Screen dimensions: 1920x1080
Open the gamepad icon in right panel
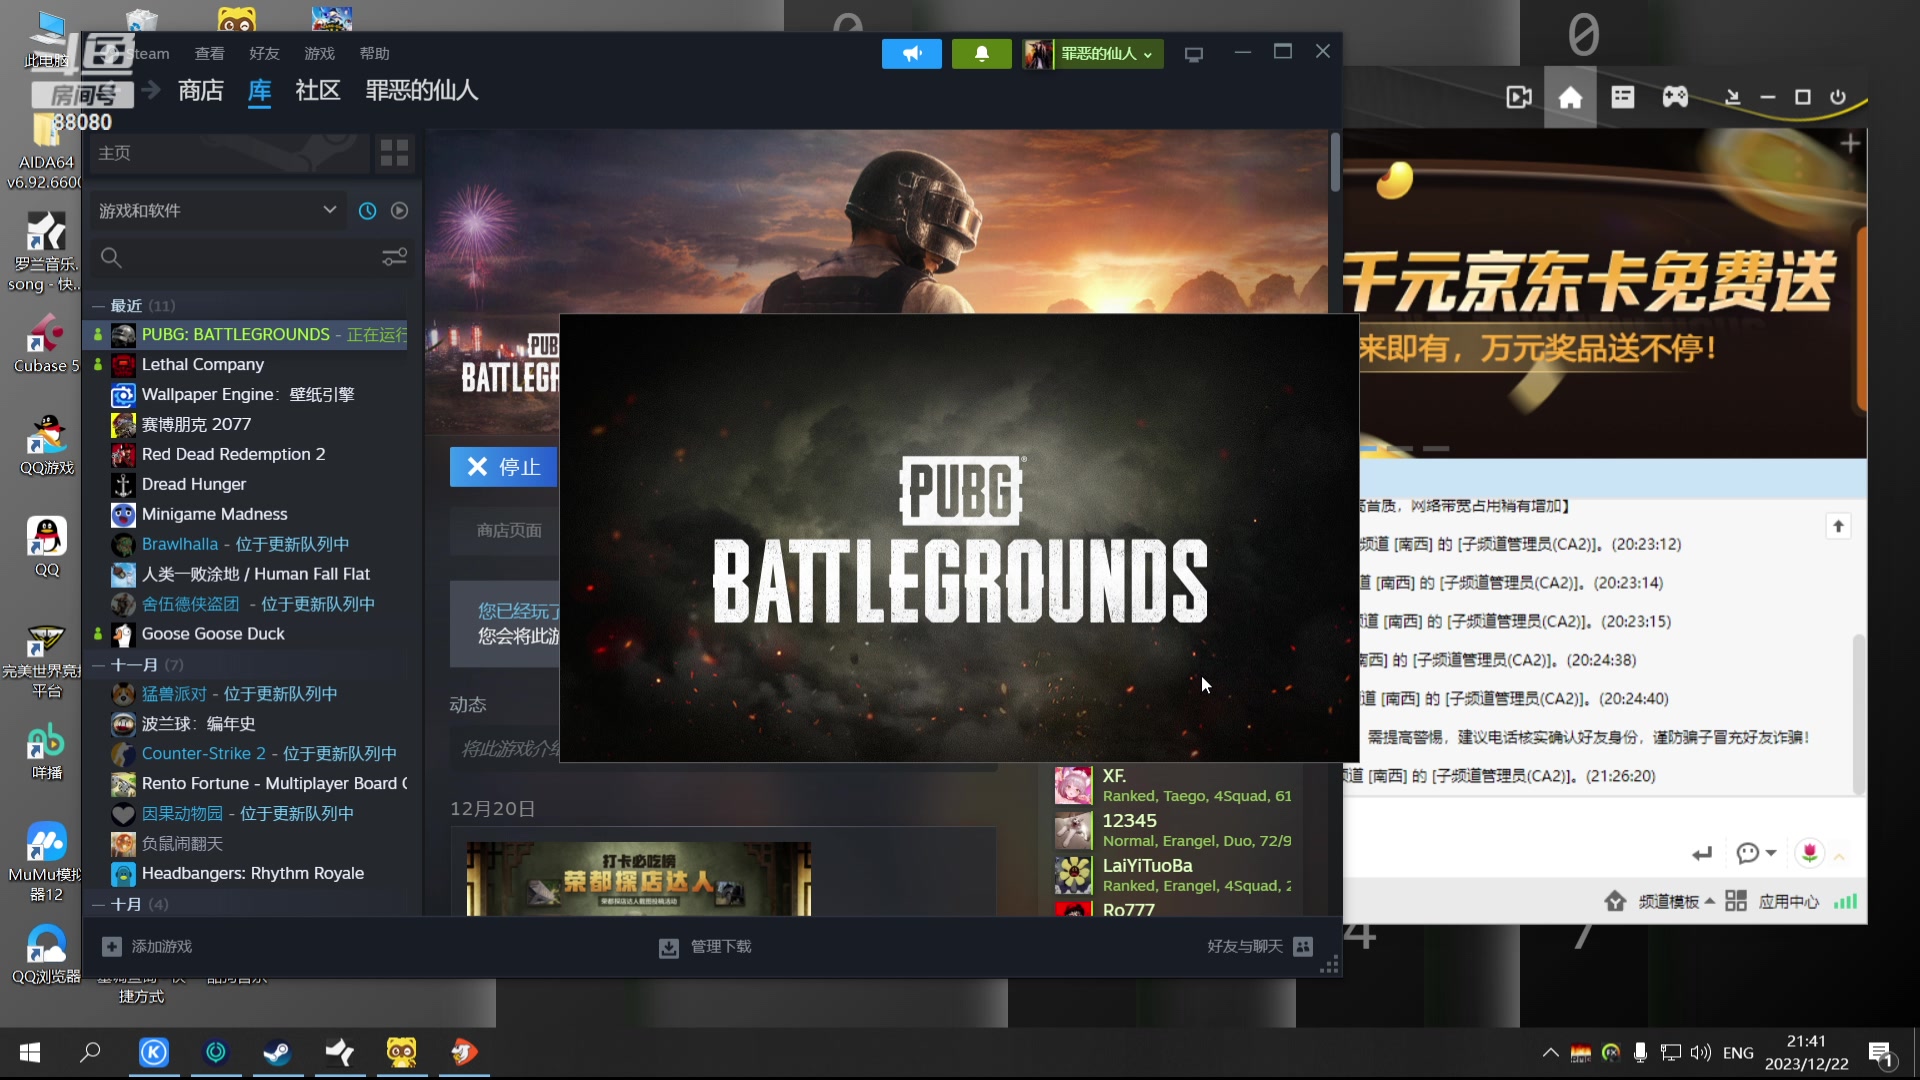click(1675, 97)
